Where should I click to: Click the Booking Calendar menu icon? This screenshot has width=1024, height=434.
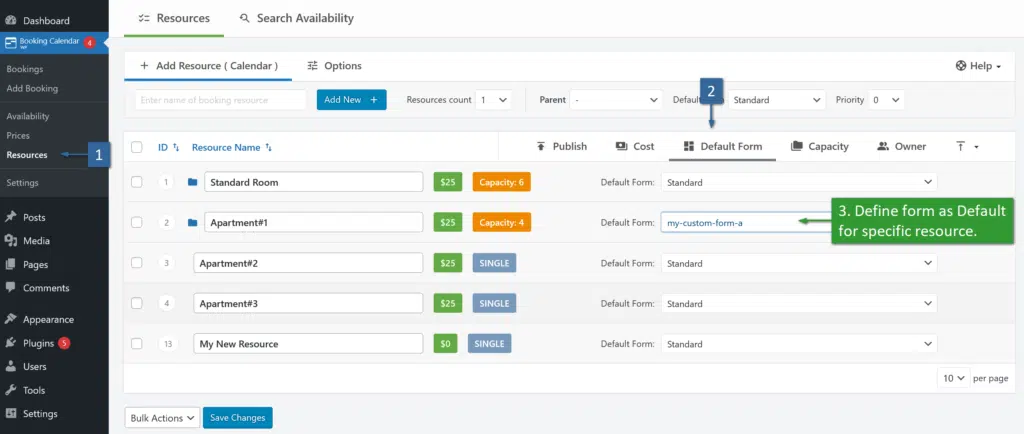(10, 43)
